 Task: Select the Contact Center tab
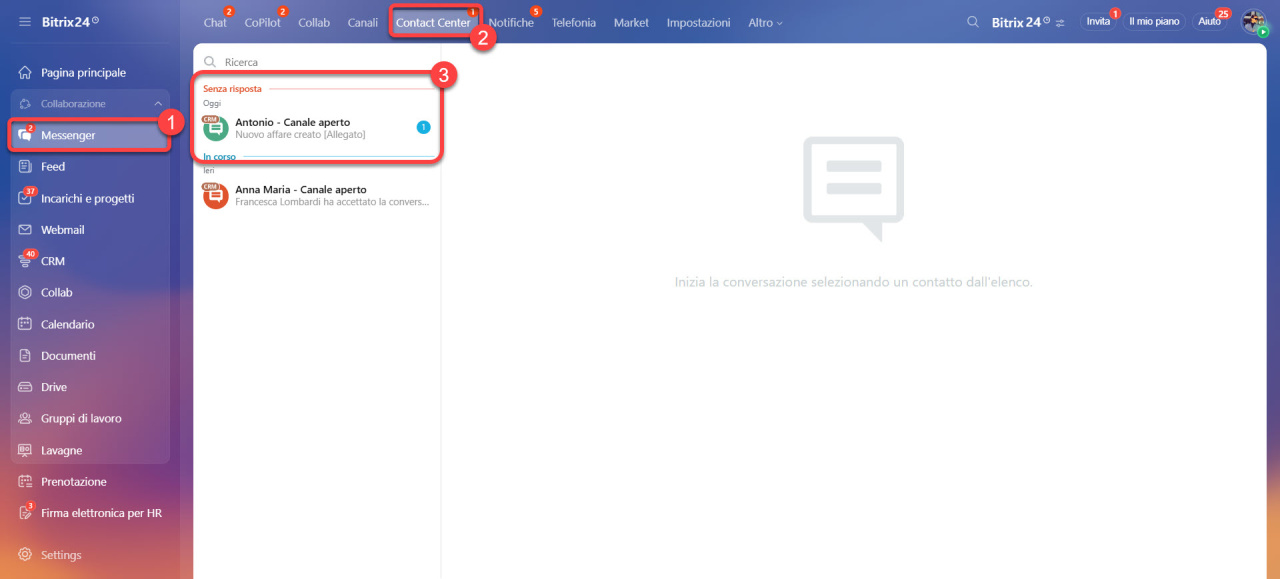point(433,22)
